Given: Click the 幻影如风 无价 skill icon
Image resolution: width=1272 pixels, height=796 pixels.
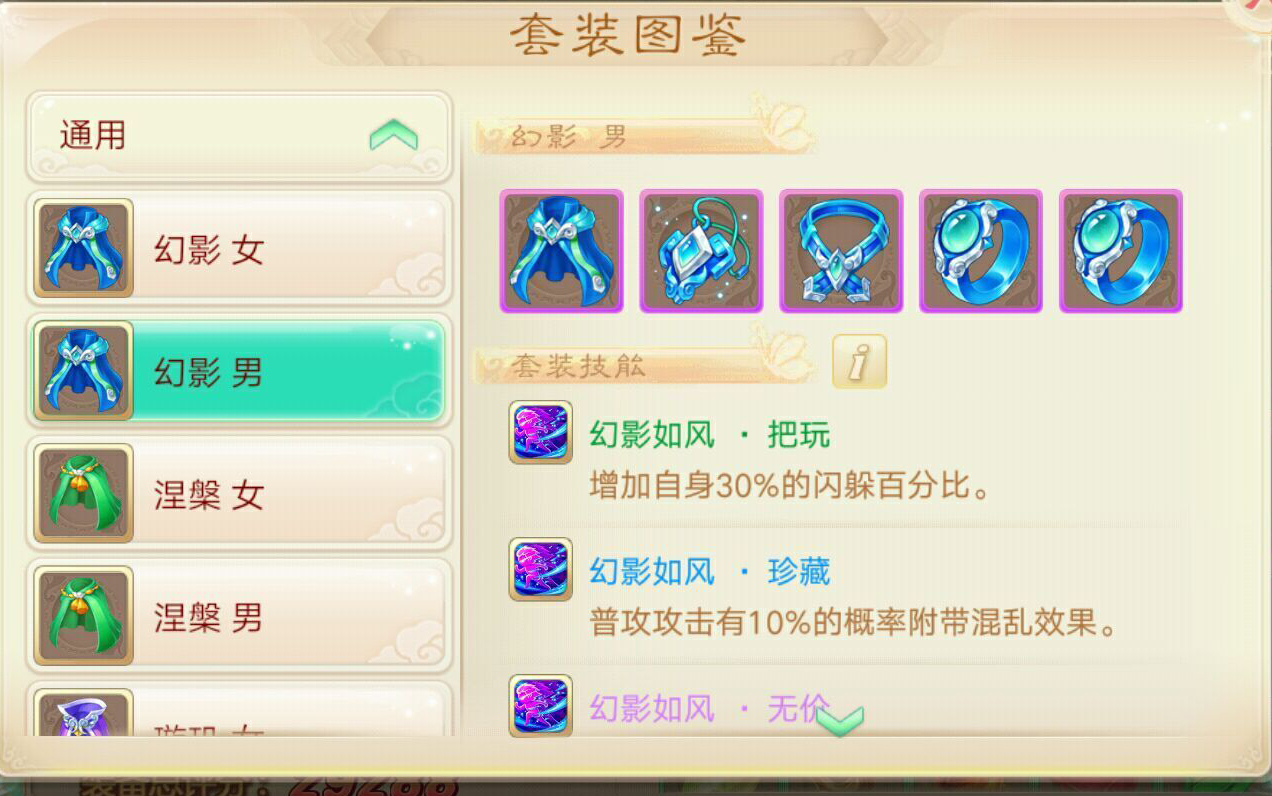Looking at the screenshot, I should 541,705.
